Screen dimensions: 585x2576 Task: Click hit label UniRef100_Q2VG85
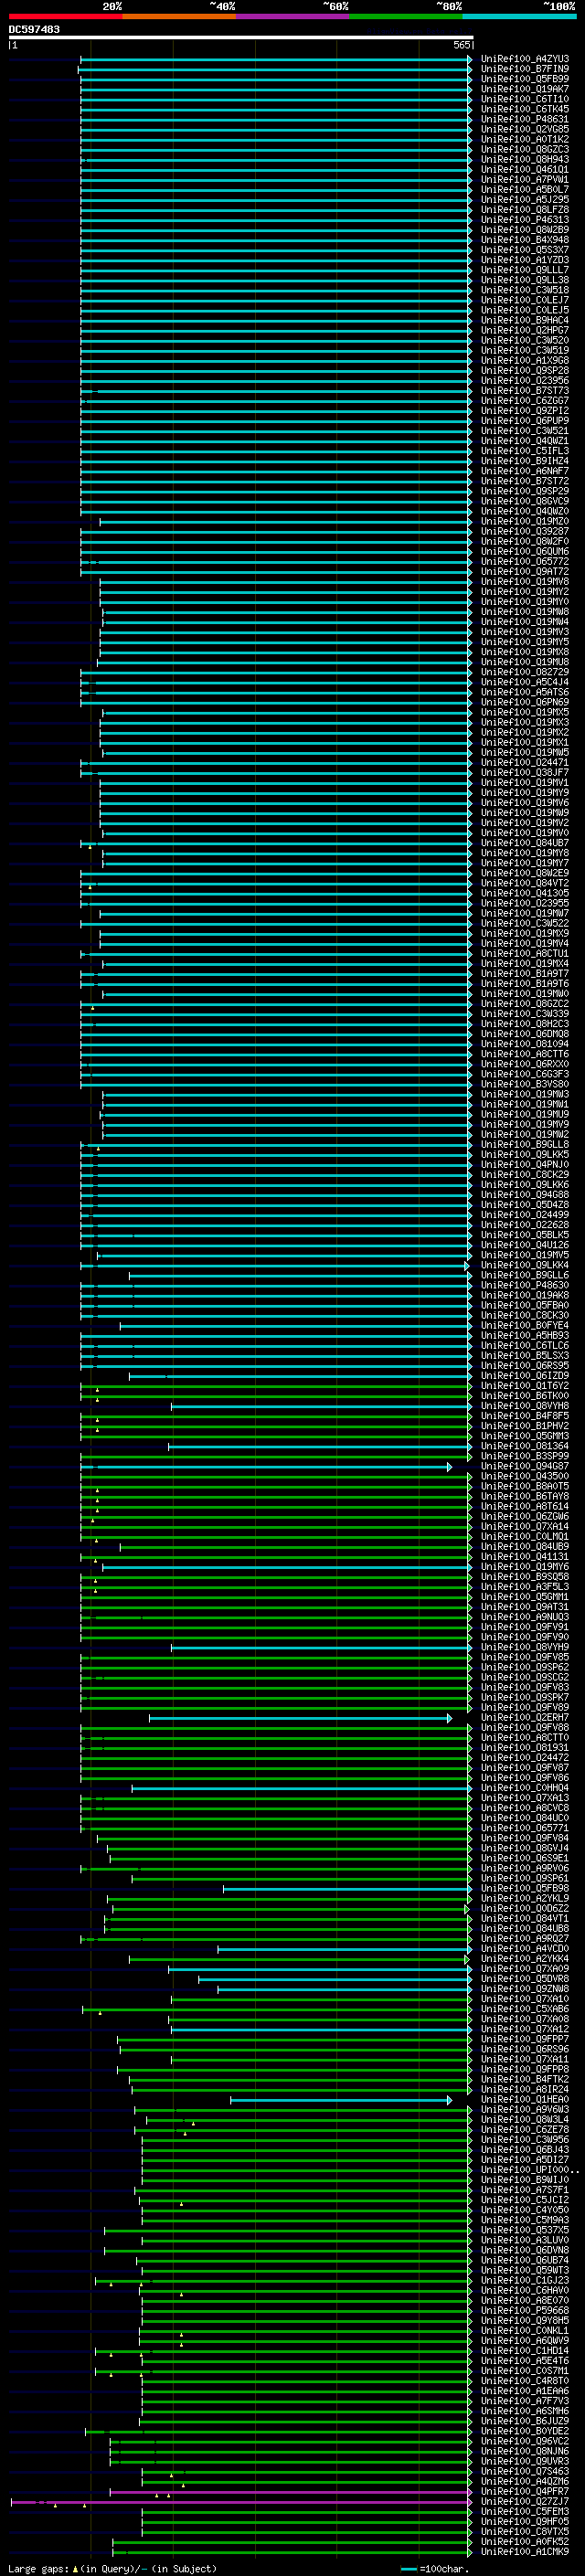click(525, 129)
